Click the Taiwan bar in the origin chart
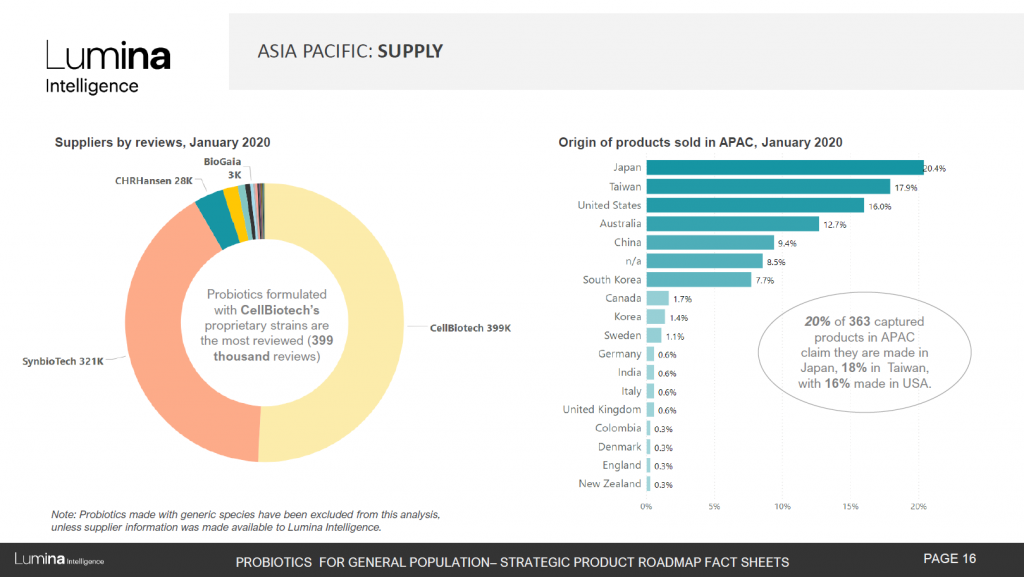 tap(768, 187)
